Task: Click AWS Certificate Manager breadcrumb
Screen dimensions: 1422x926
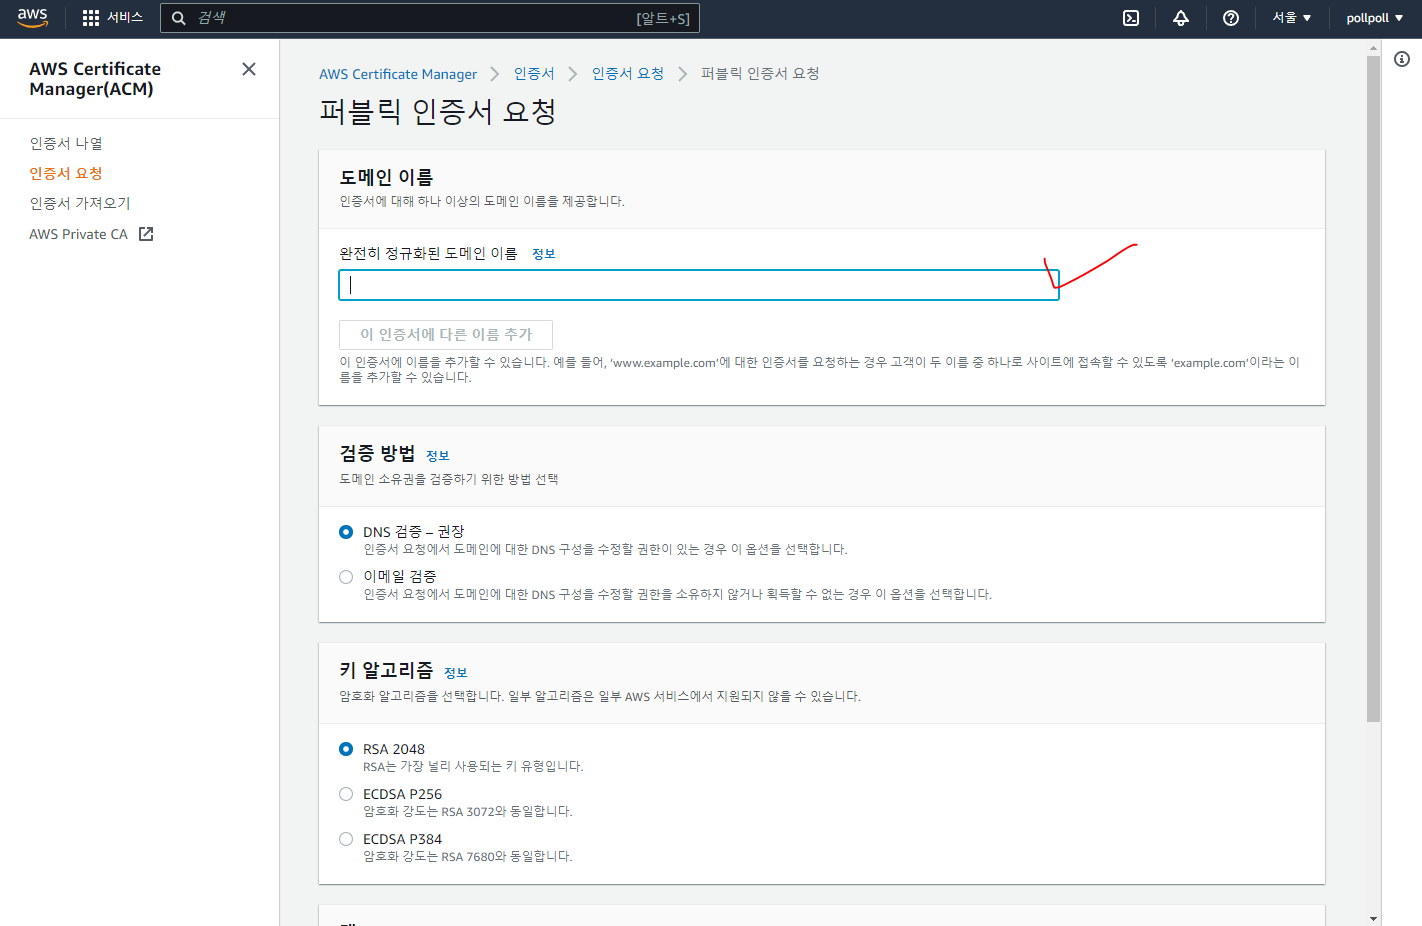Action: 398,74
